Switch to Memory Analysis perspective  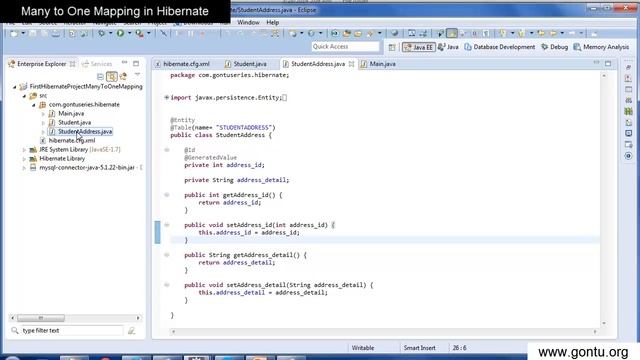point(601,47)
